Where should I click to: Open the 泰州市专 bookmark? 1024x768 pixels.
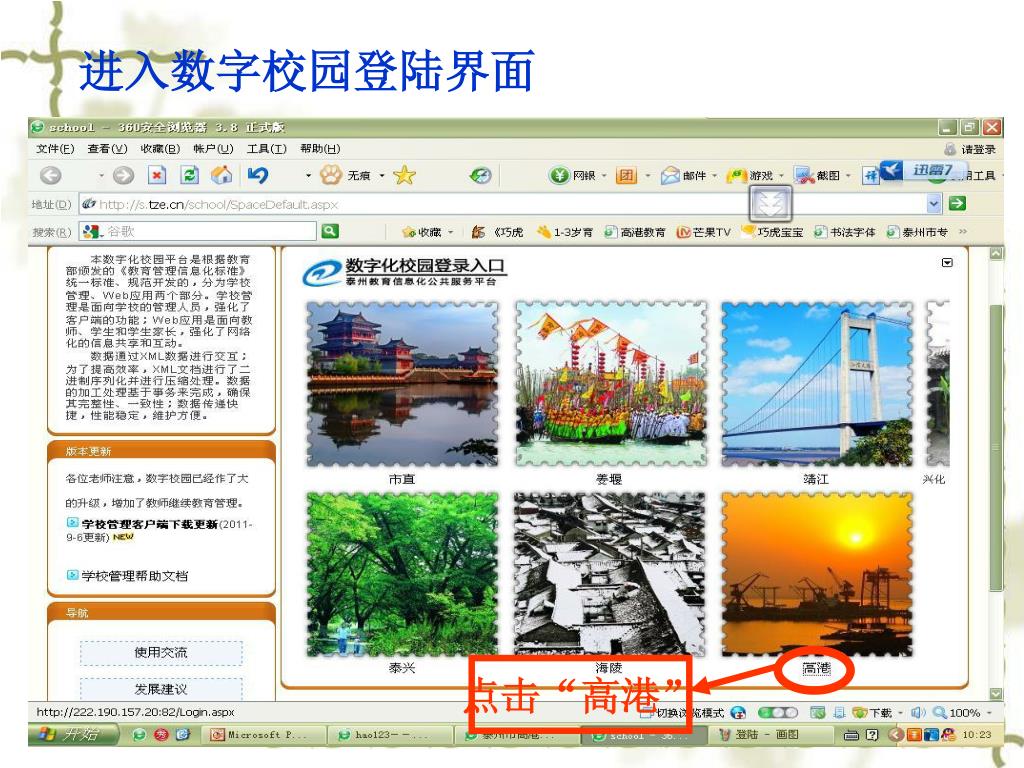pos(918,232)
